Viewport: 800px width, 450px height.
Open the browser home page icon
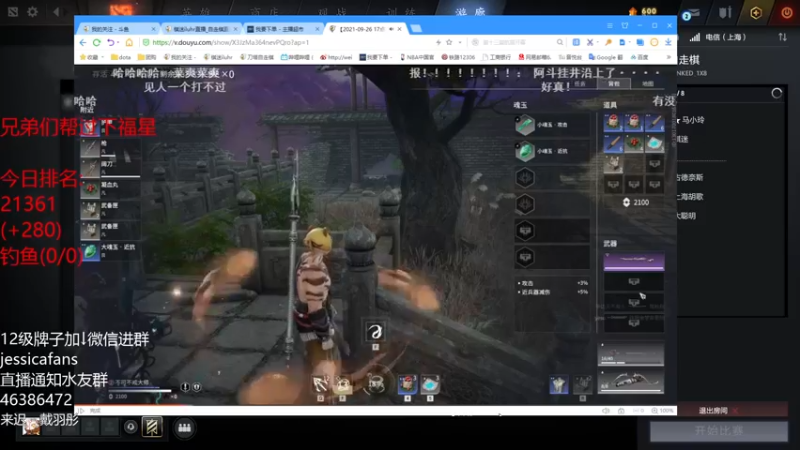[x=129, y=42]
